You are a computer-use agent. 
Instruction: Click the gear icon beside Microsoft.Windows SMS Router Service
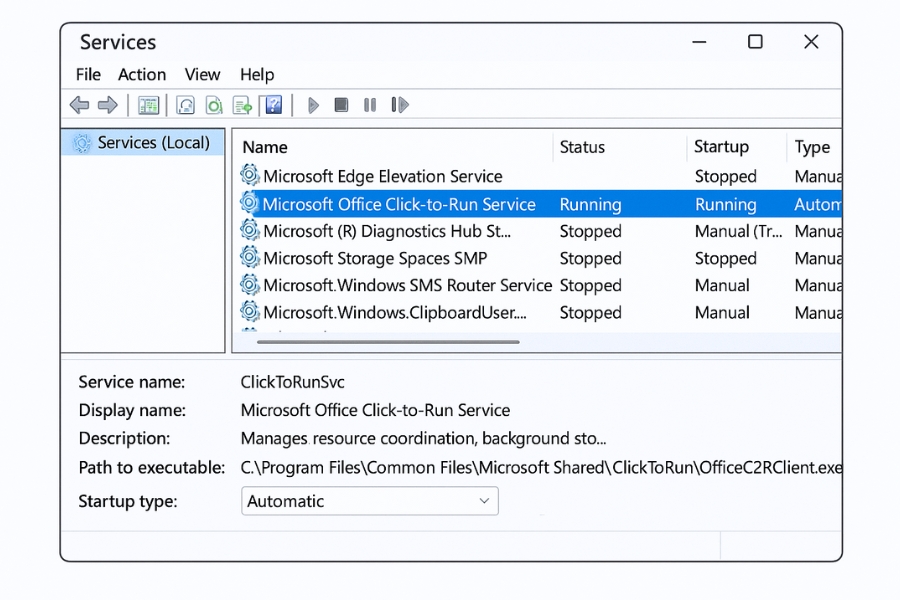coord(249,285)
